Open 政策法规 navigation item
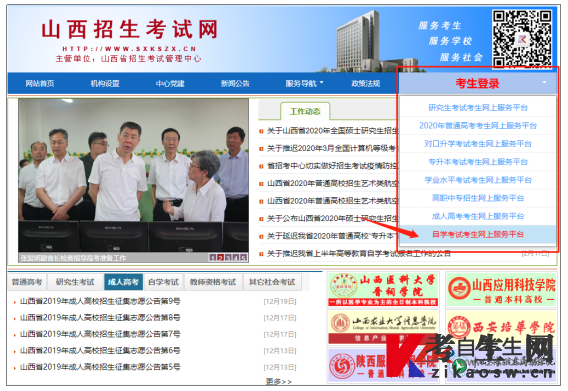Screen dimensions: 568x391 (366, 84)
